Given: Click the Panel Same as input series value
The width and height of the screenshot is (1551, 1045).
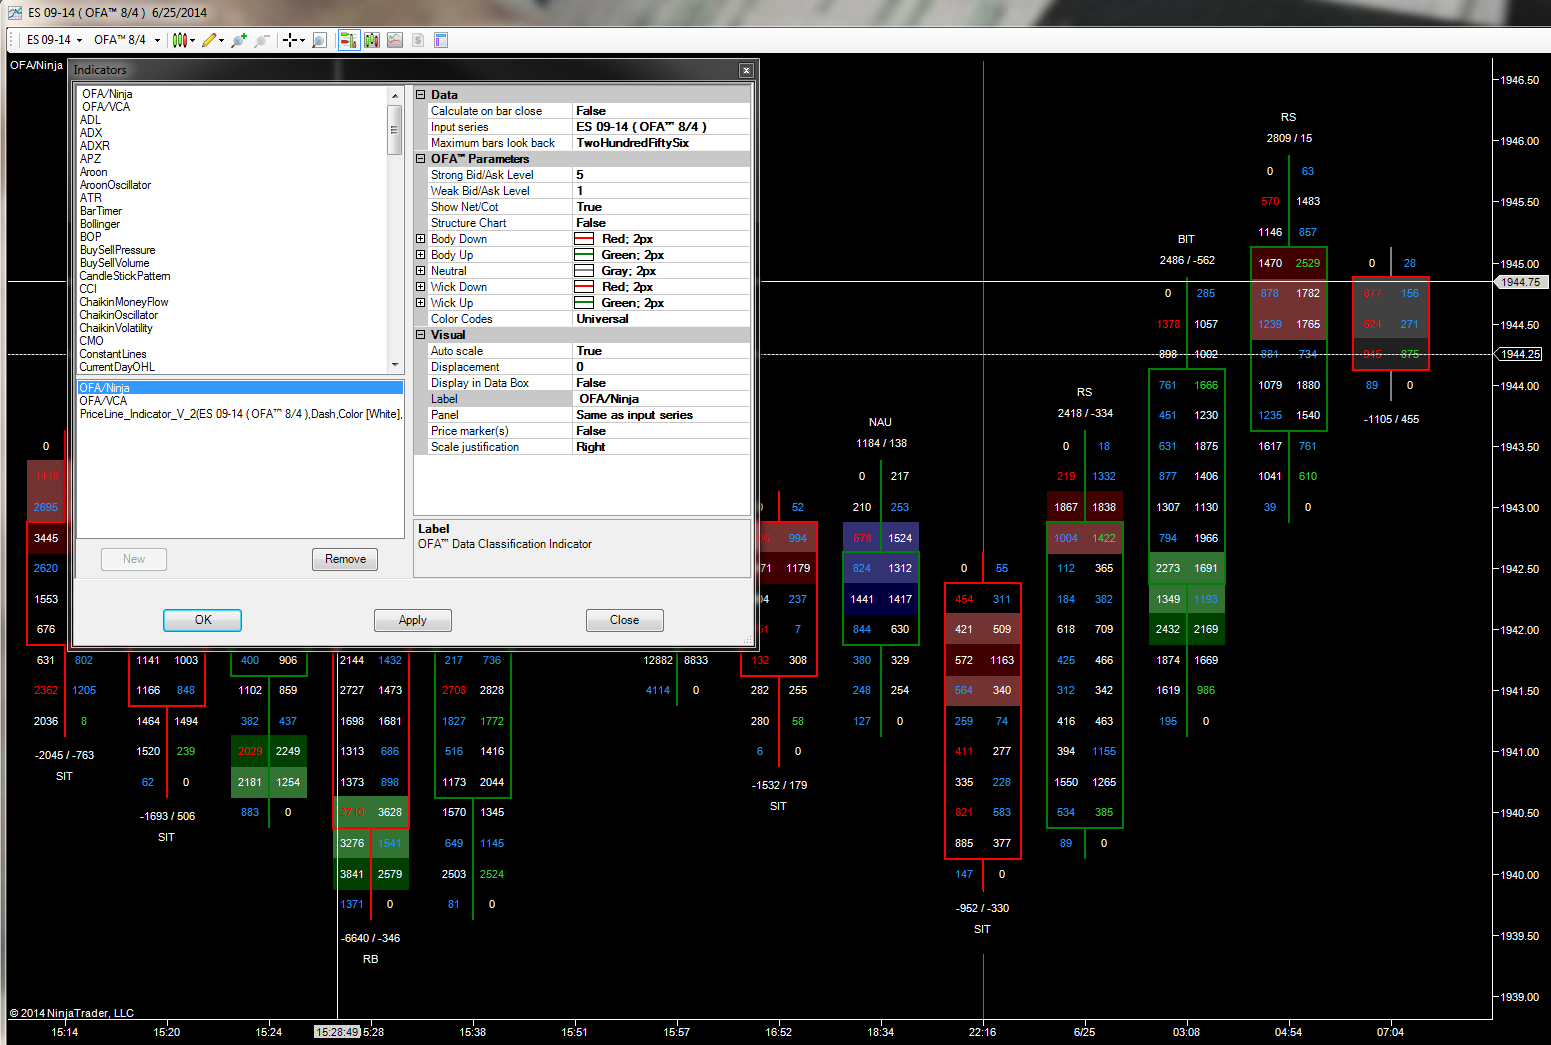Looking at the screenshot, I should 661,415.
